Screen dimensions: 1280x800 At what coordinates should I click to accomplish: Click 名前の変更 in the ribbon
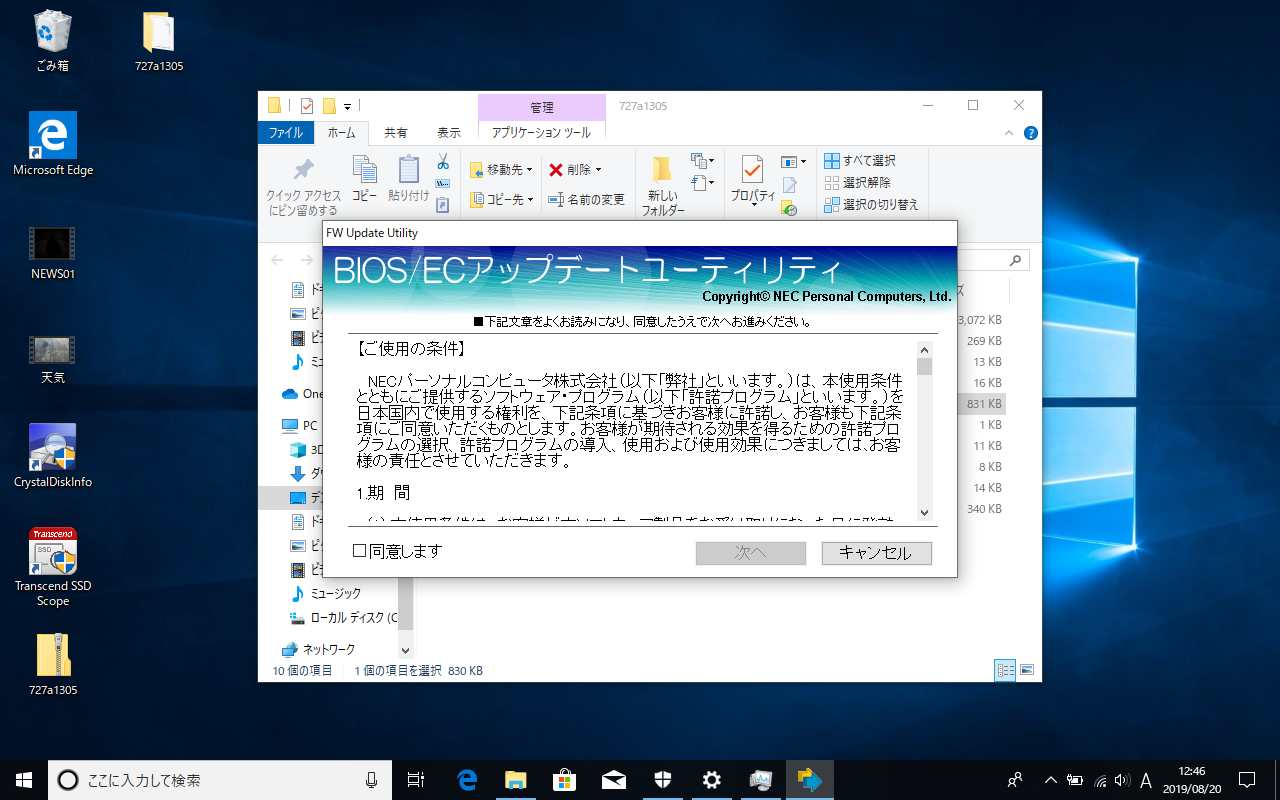[x=586, y=199]
